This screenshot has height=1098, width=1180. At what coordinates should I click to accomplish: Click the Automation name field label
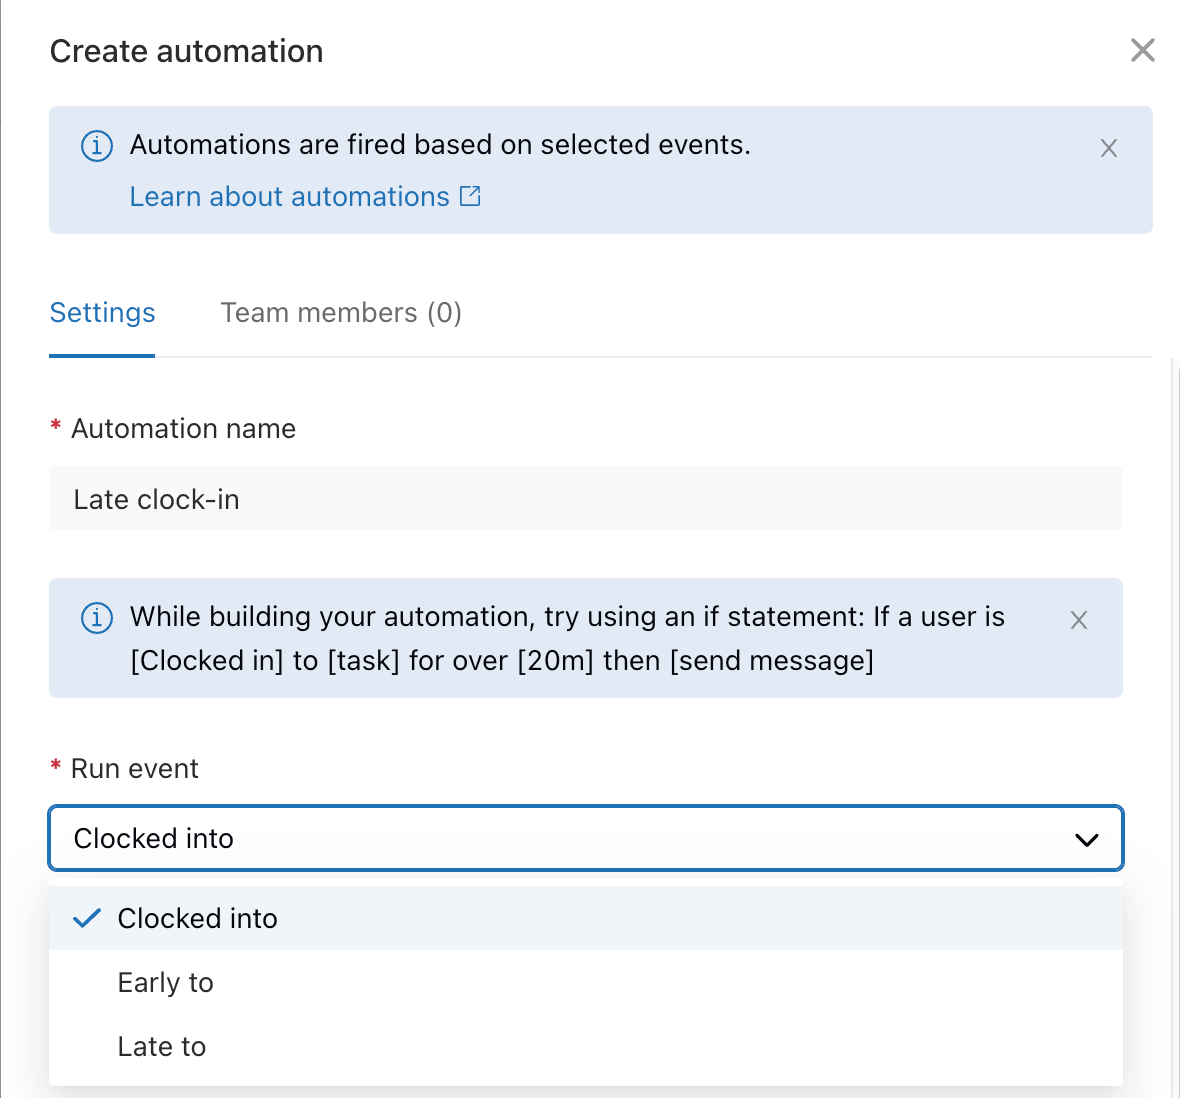click(183, 429)
